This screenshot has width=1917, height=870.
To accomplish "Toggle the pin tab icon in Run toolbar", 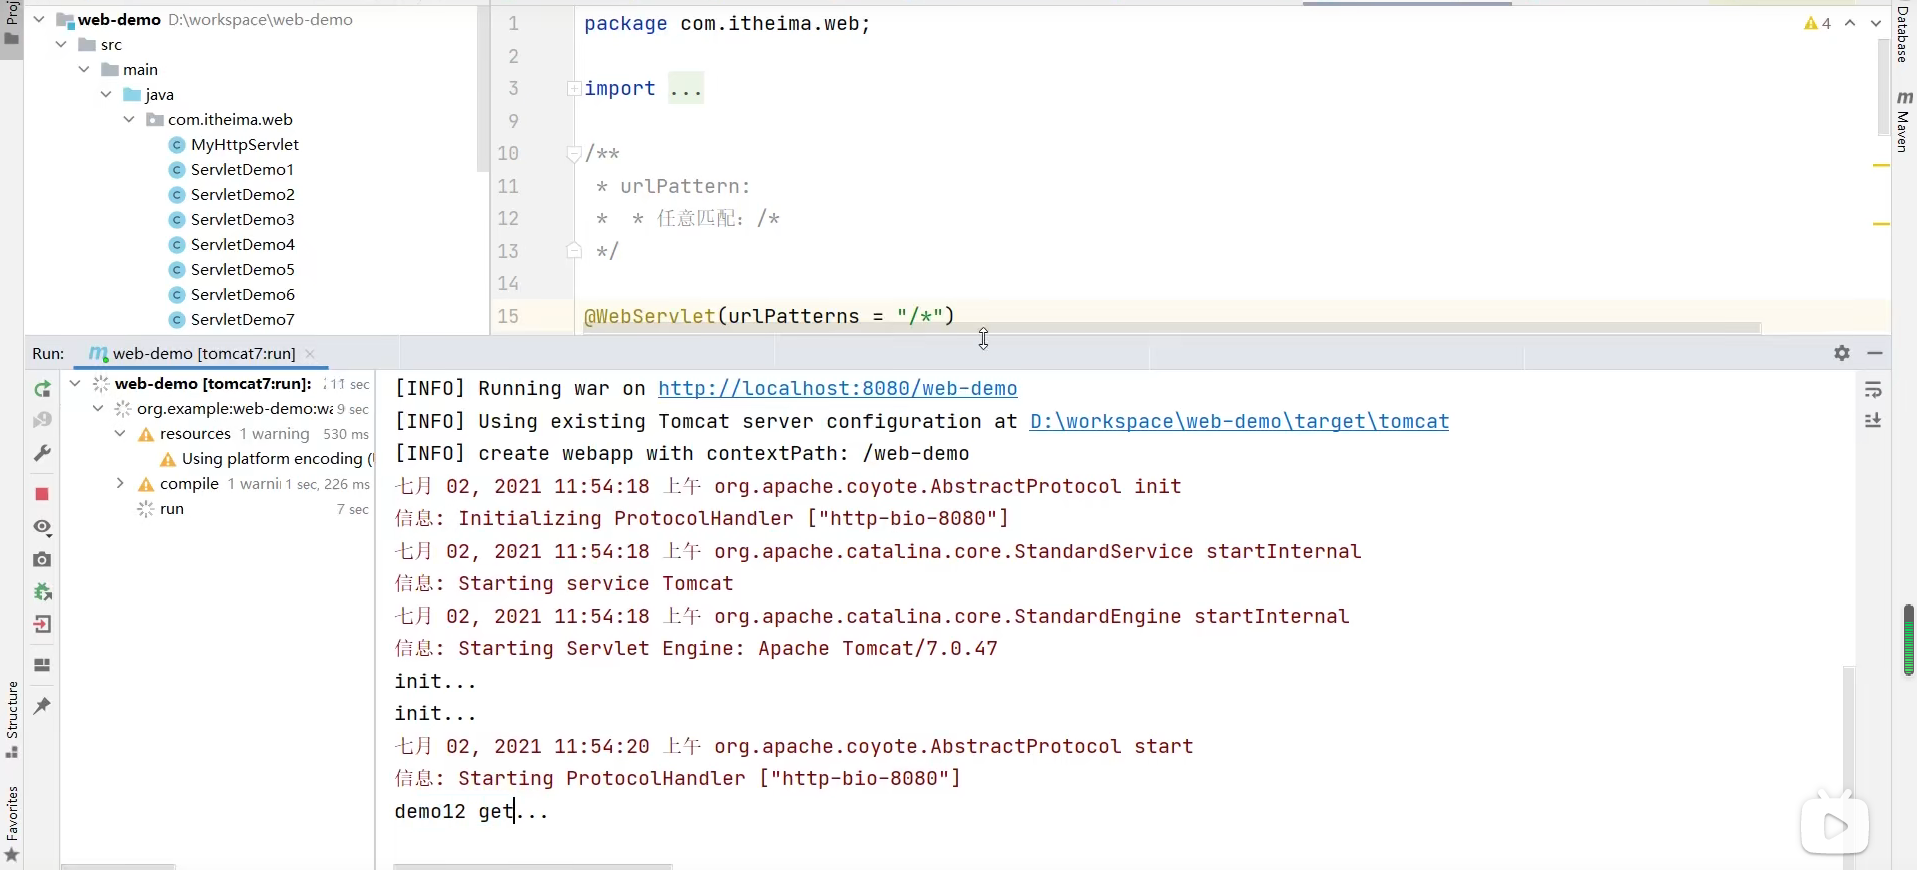I will (x=42, y=706).
